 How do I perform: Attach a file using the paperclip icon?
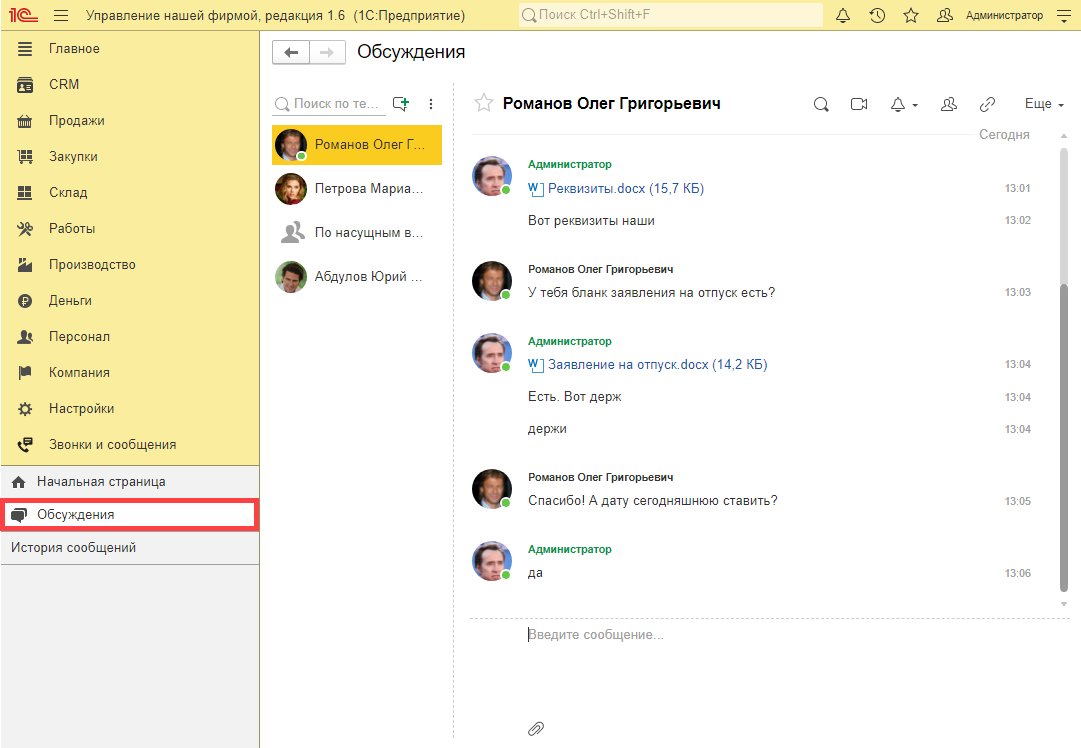(x=536, y=728)
